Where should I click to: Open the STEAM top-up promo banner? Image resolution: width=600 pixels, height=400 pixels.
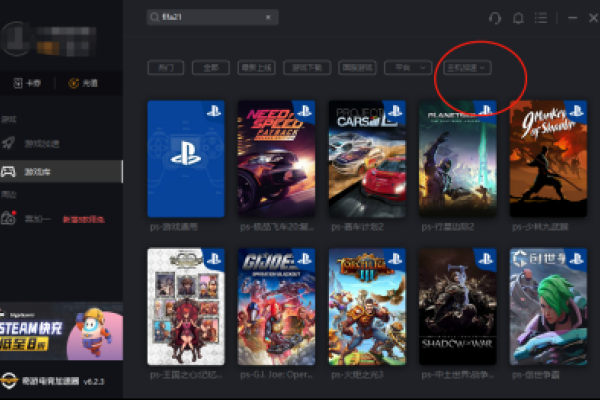click(61, 331)
